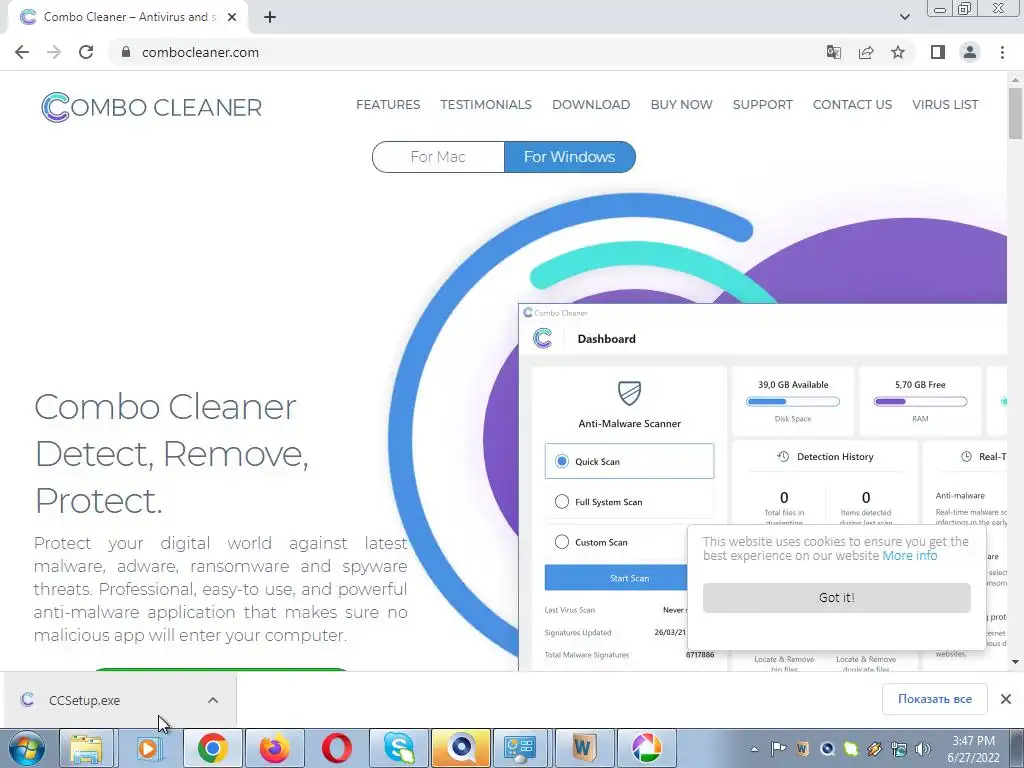The height and width of the screenshot is (768, 1024).
Task: Open a new browser tab
Action: coord(270,17)
